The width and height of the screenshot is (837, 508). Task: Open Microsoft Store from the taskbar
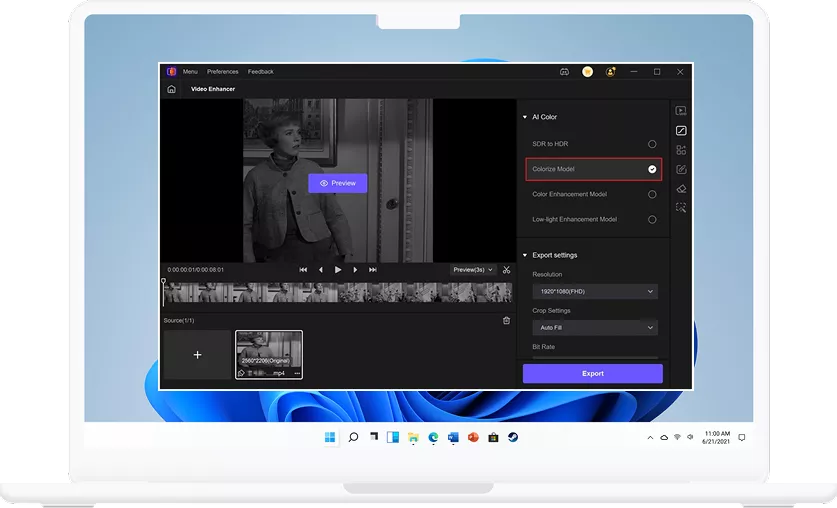[493, 438]
